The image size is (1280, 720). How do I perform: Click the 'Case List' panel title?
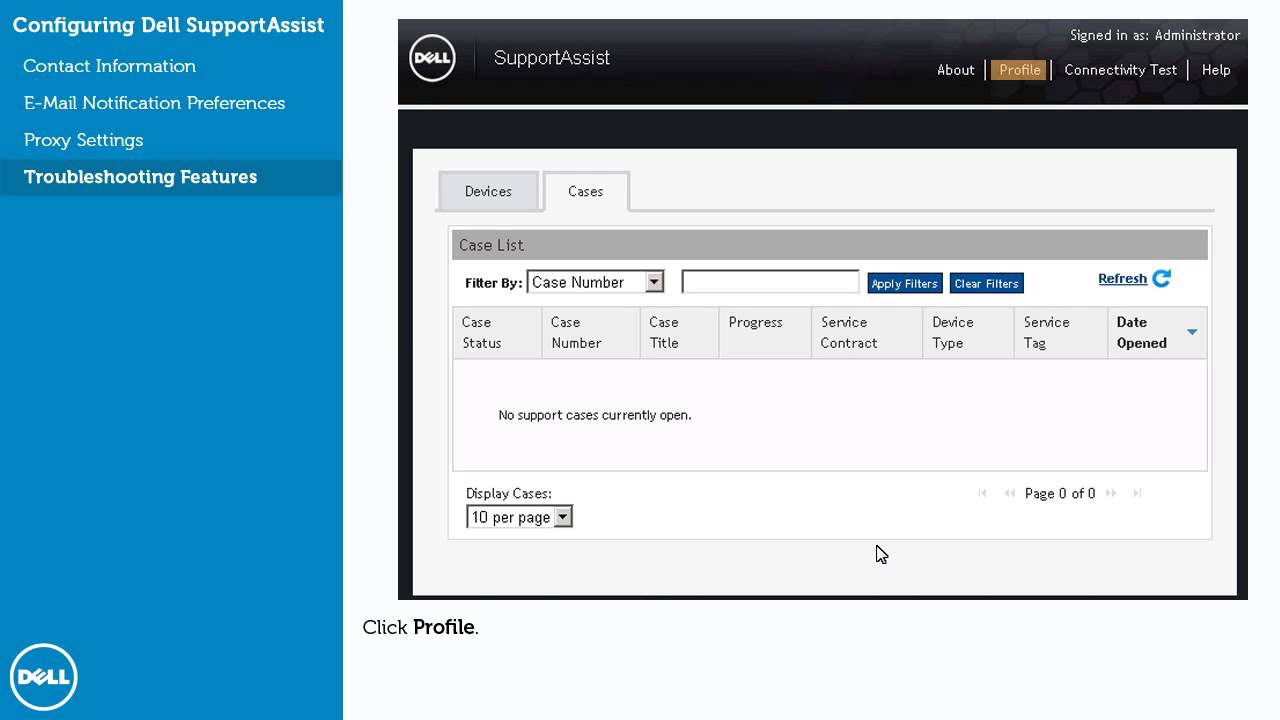tap(491, 245)
